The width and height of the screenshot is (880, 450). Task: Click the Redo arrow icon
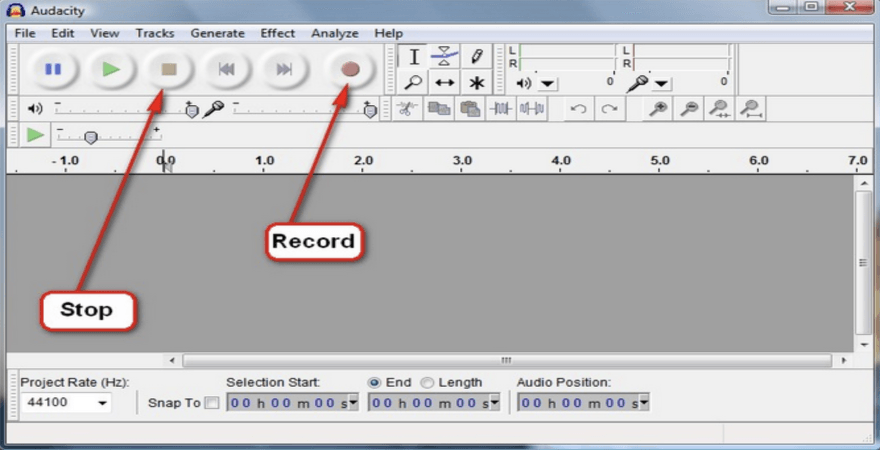[609, 109]
